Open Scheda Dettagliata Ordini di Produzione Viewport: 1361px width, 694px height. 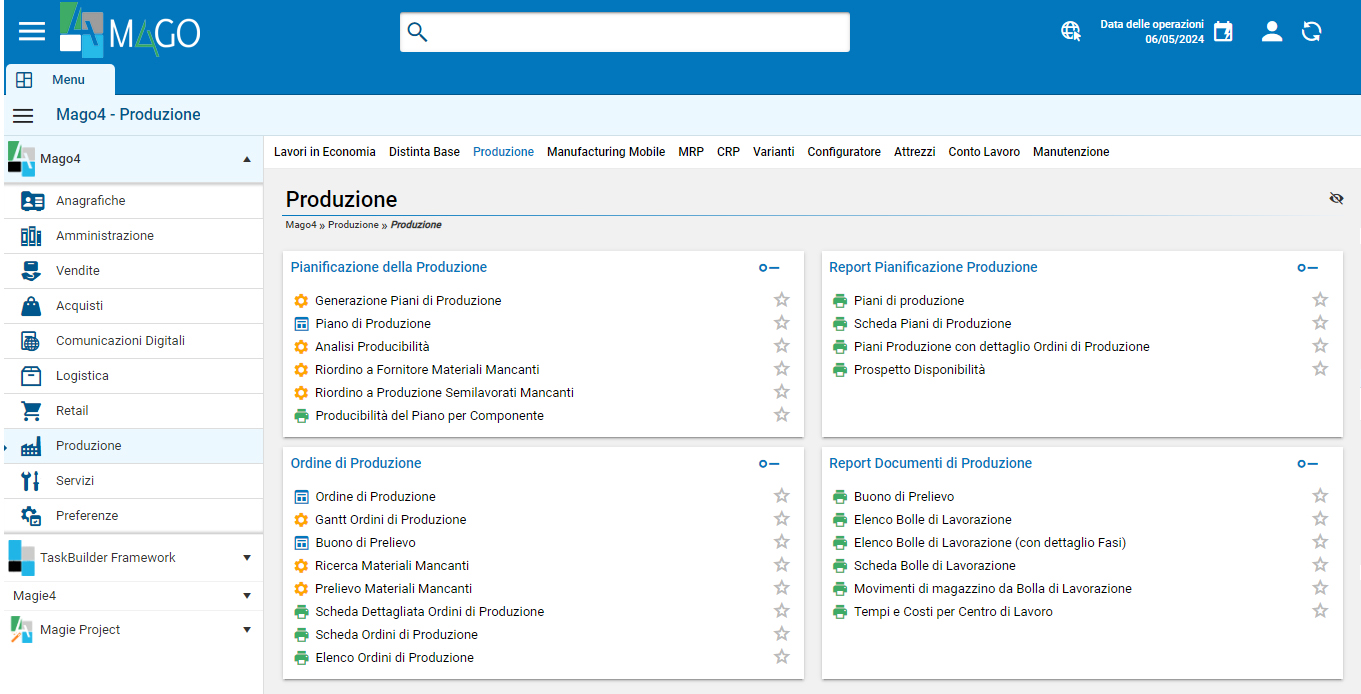coord(430,612)
